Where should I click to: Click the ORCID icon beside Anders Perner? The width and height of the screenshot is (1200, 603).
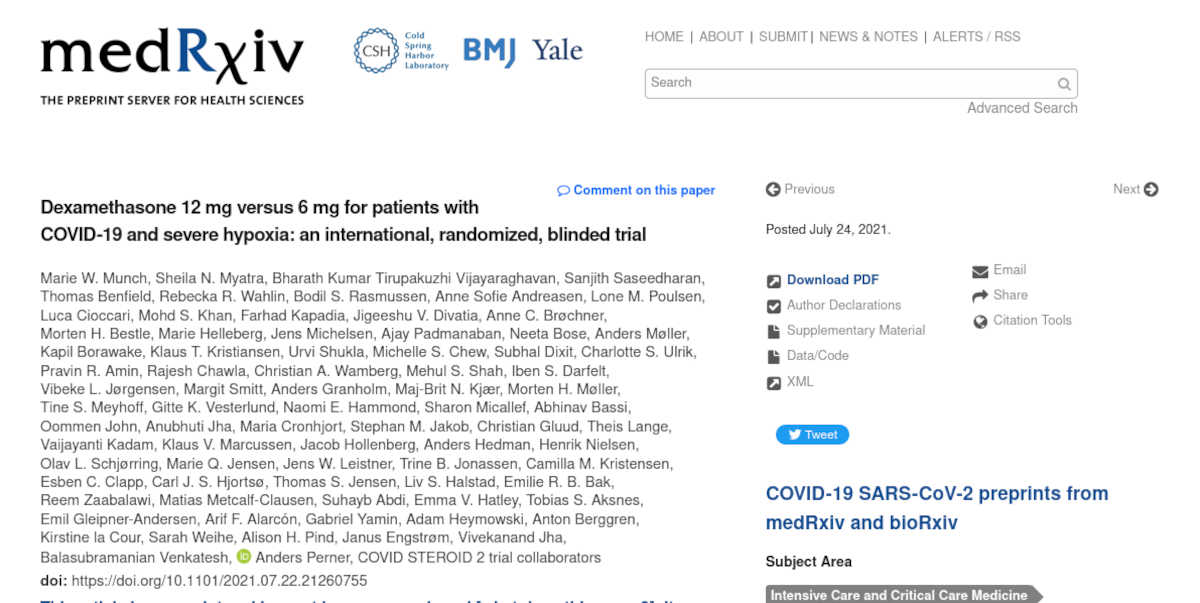point(243,557)
